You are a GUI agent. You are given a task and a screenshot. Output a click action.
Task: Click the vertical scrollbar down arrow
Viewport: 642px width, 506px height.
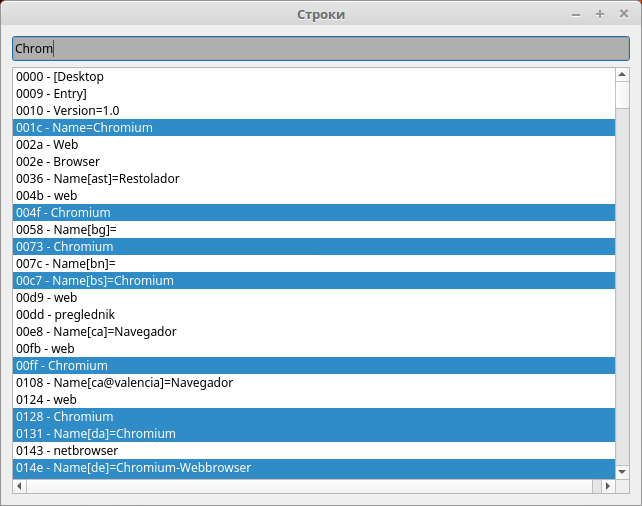coord(622,472)
